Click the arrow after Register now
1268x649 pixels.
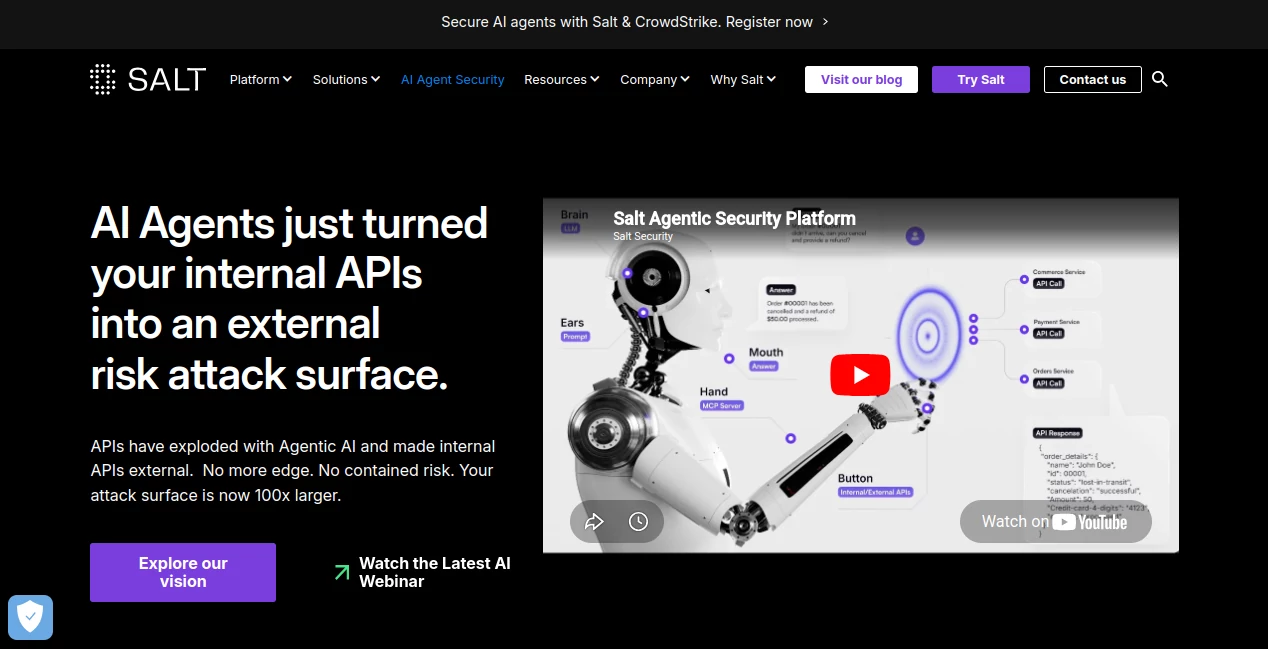coord(825,22)
